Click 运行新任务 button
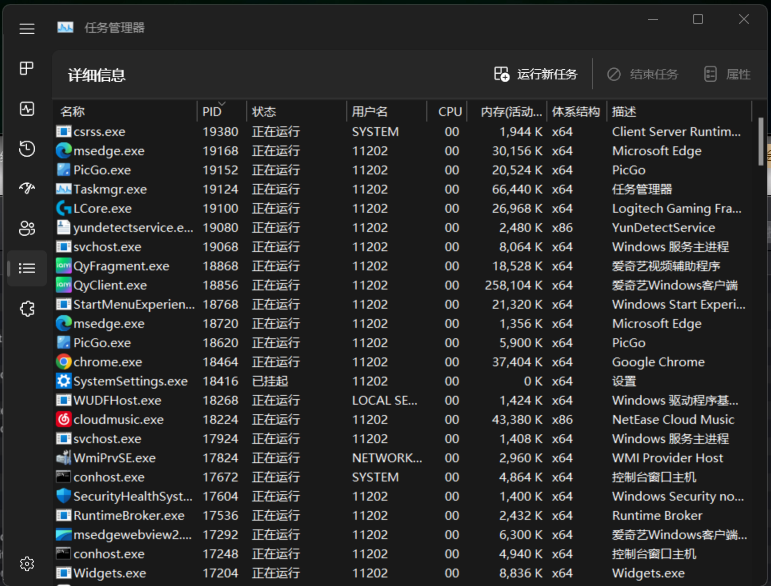The height and width of the screenshot is (586, 771). (x=535, y=74)
